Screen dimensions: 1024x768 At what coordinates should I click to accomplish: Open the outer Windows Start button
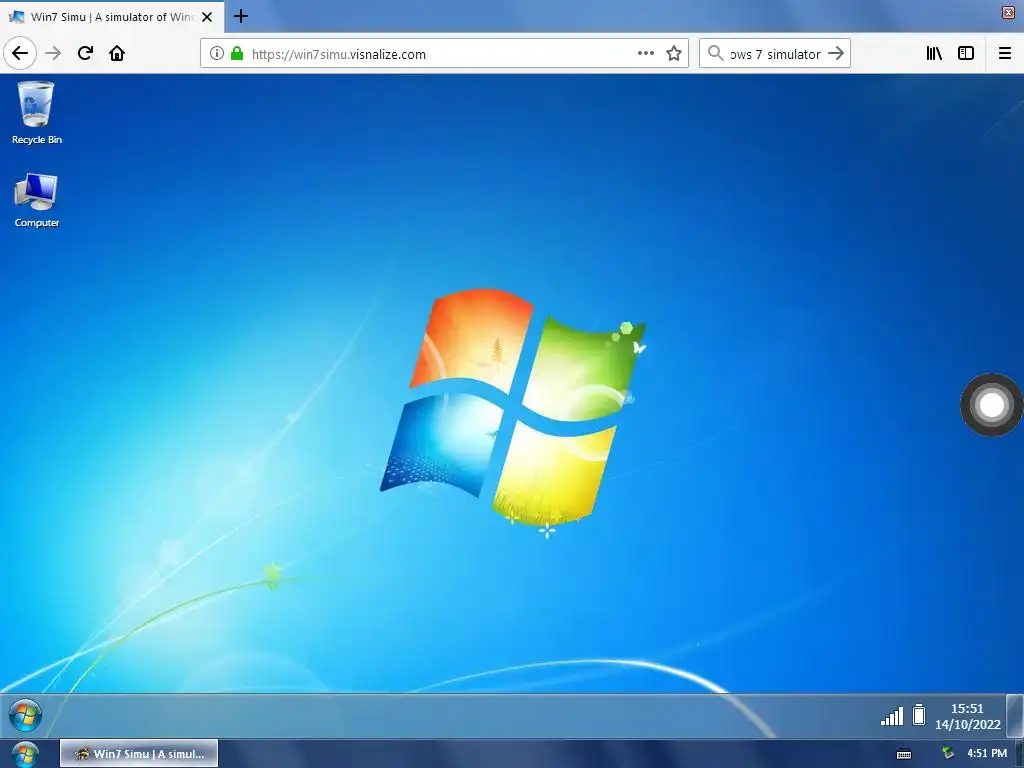click(25, 755)
